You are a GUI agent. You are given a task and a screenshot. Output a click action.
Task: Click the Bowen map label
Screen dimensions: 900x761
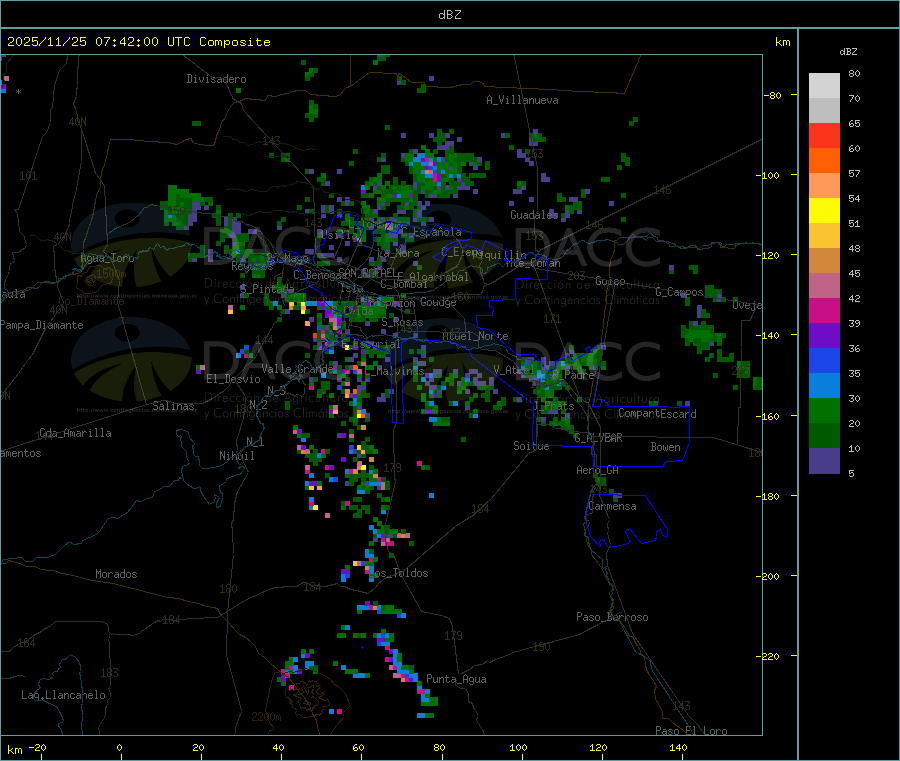(x=665, y=447)
